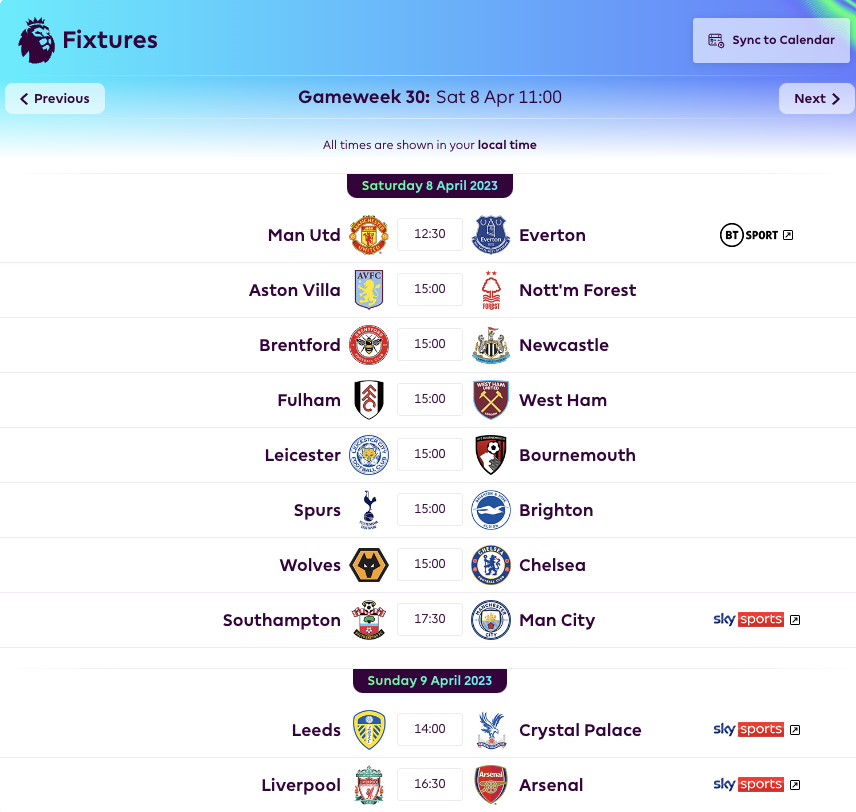This screenshot has height=812, width=856.
Task: Open the Crystal Palace team name link
Action: point(580,731)
